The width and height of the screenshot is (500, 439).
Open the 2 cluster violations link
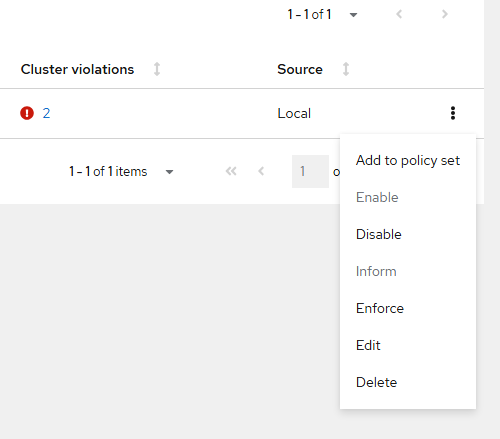coord(46,113)
